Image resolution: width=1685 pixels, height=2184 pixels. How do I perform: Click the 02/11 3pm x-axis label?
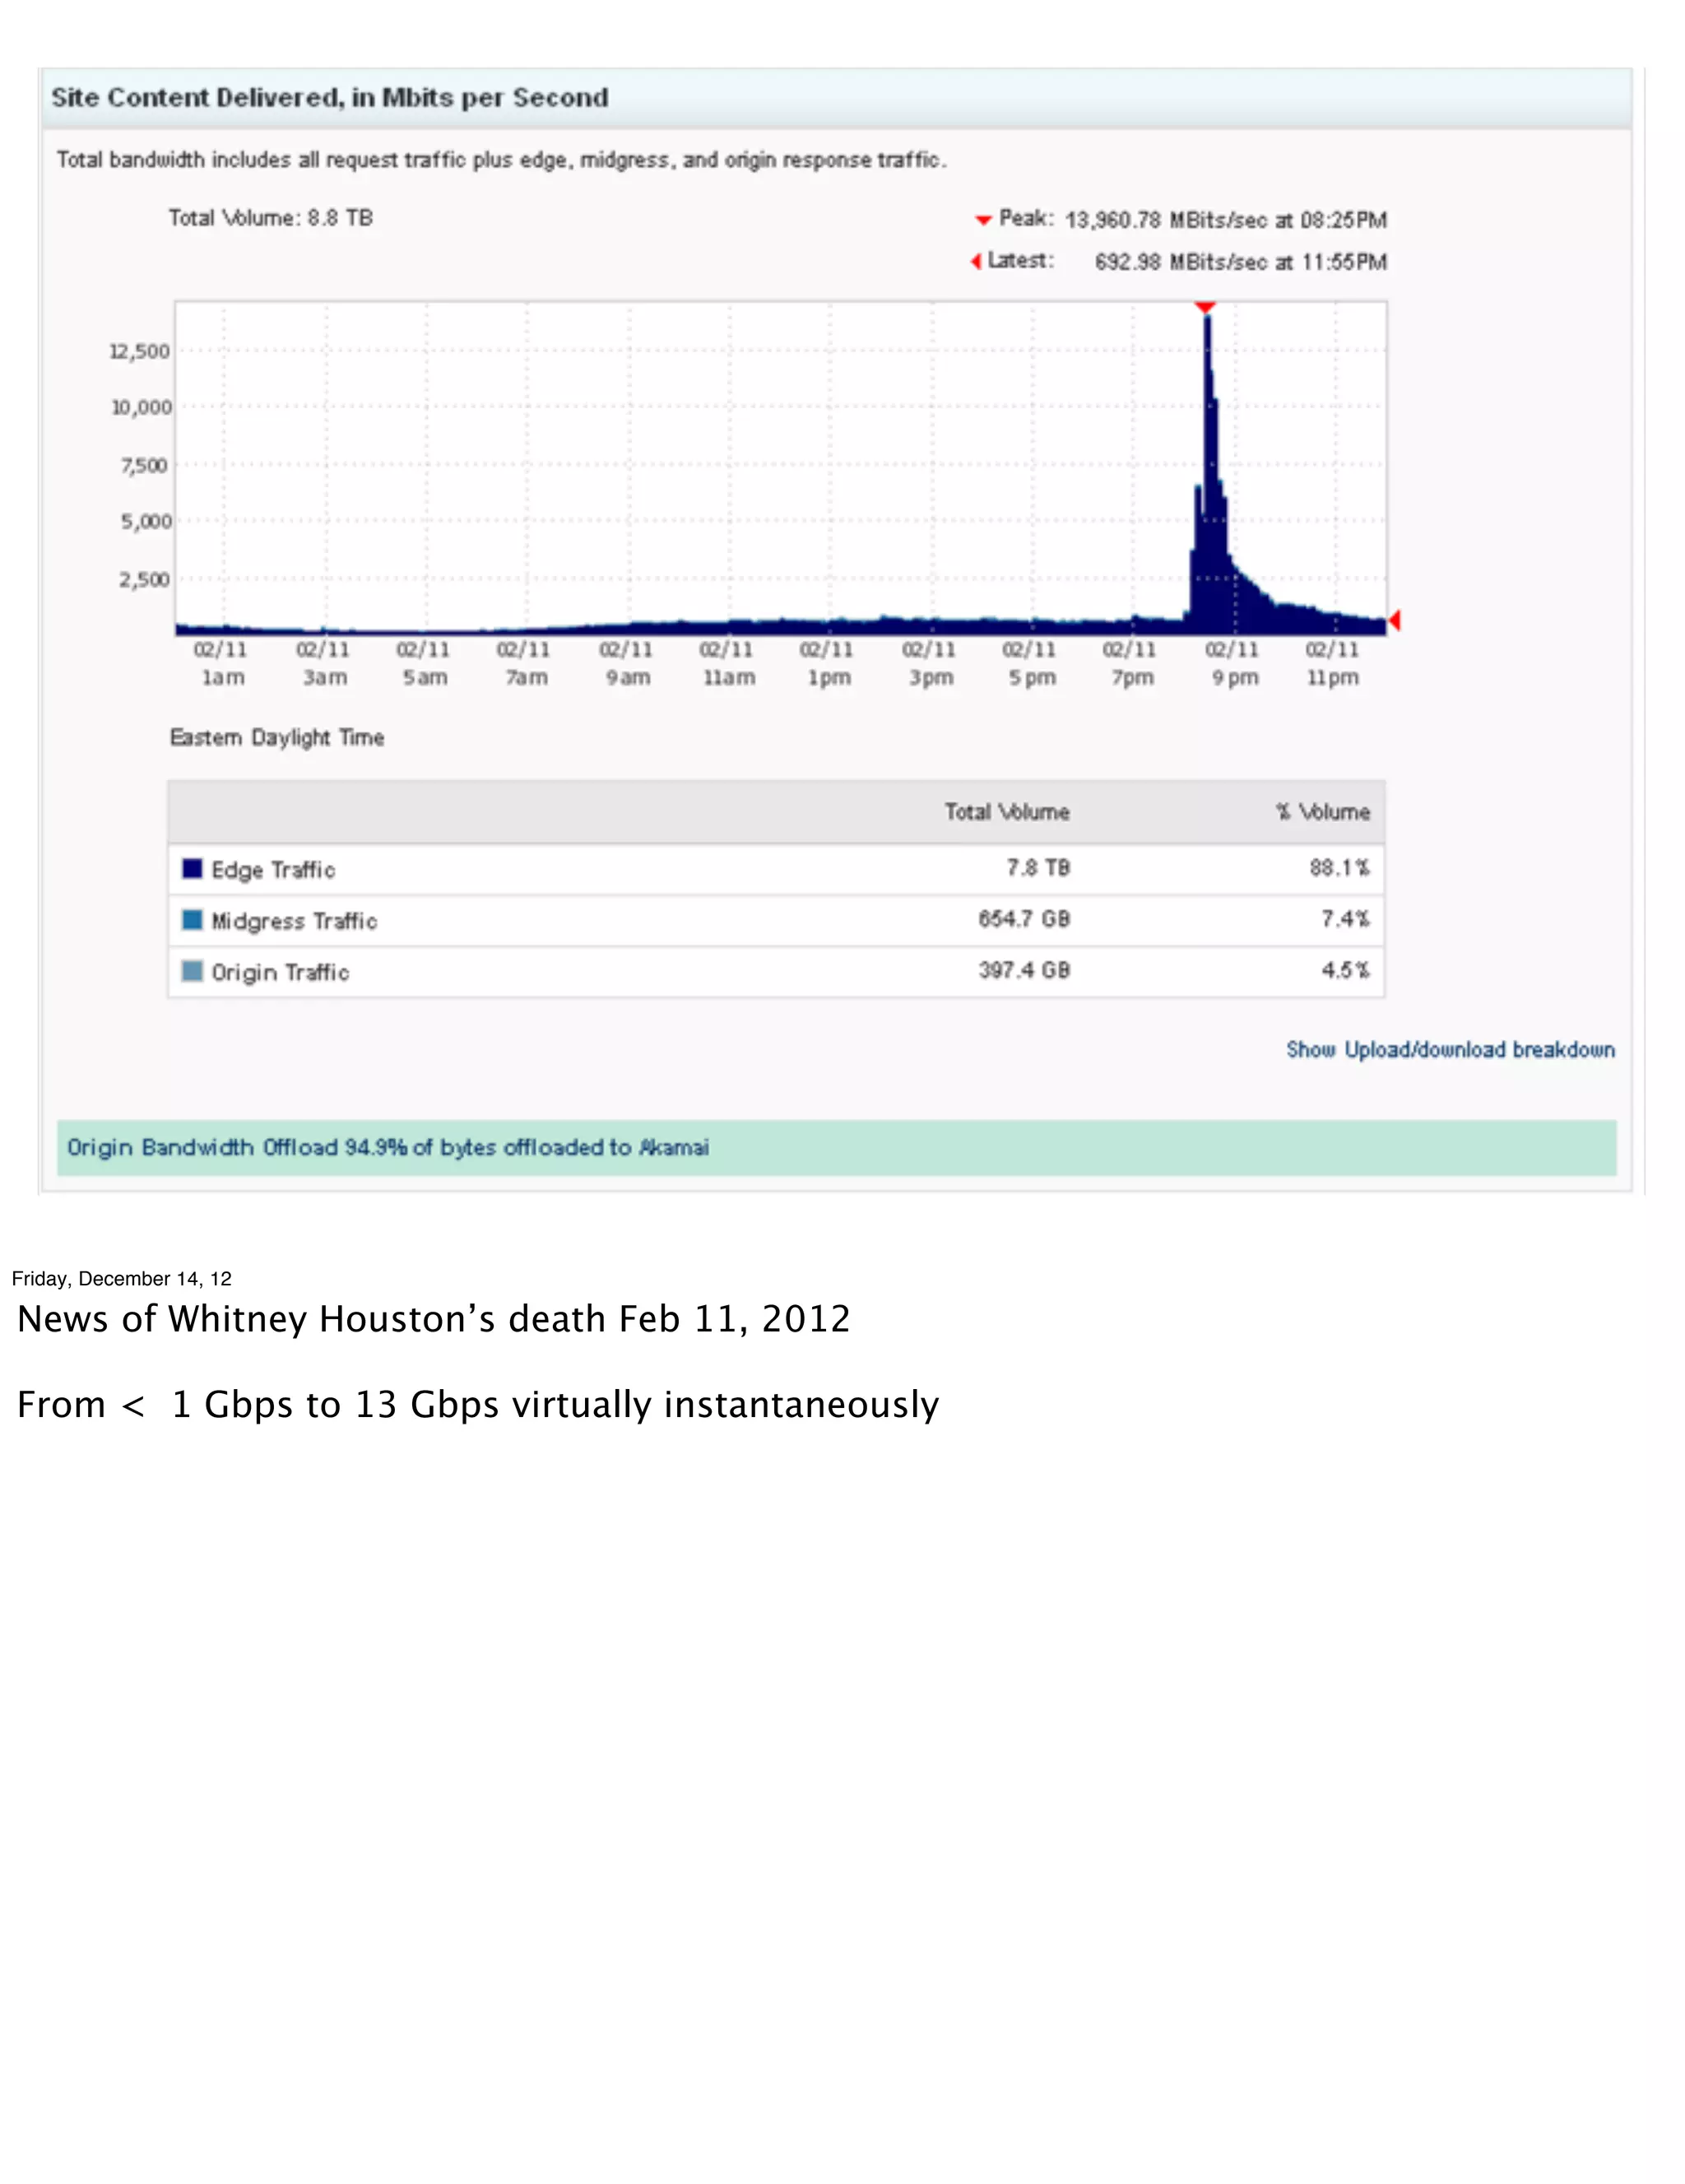pyautogui.click(x=929, y=663)
